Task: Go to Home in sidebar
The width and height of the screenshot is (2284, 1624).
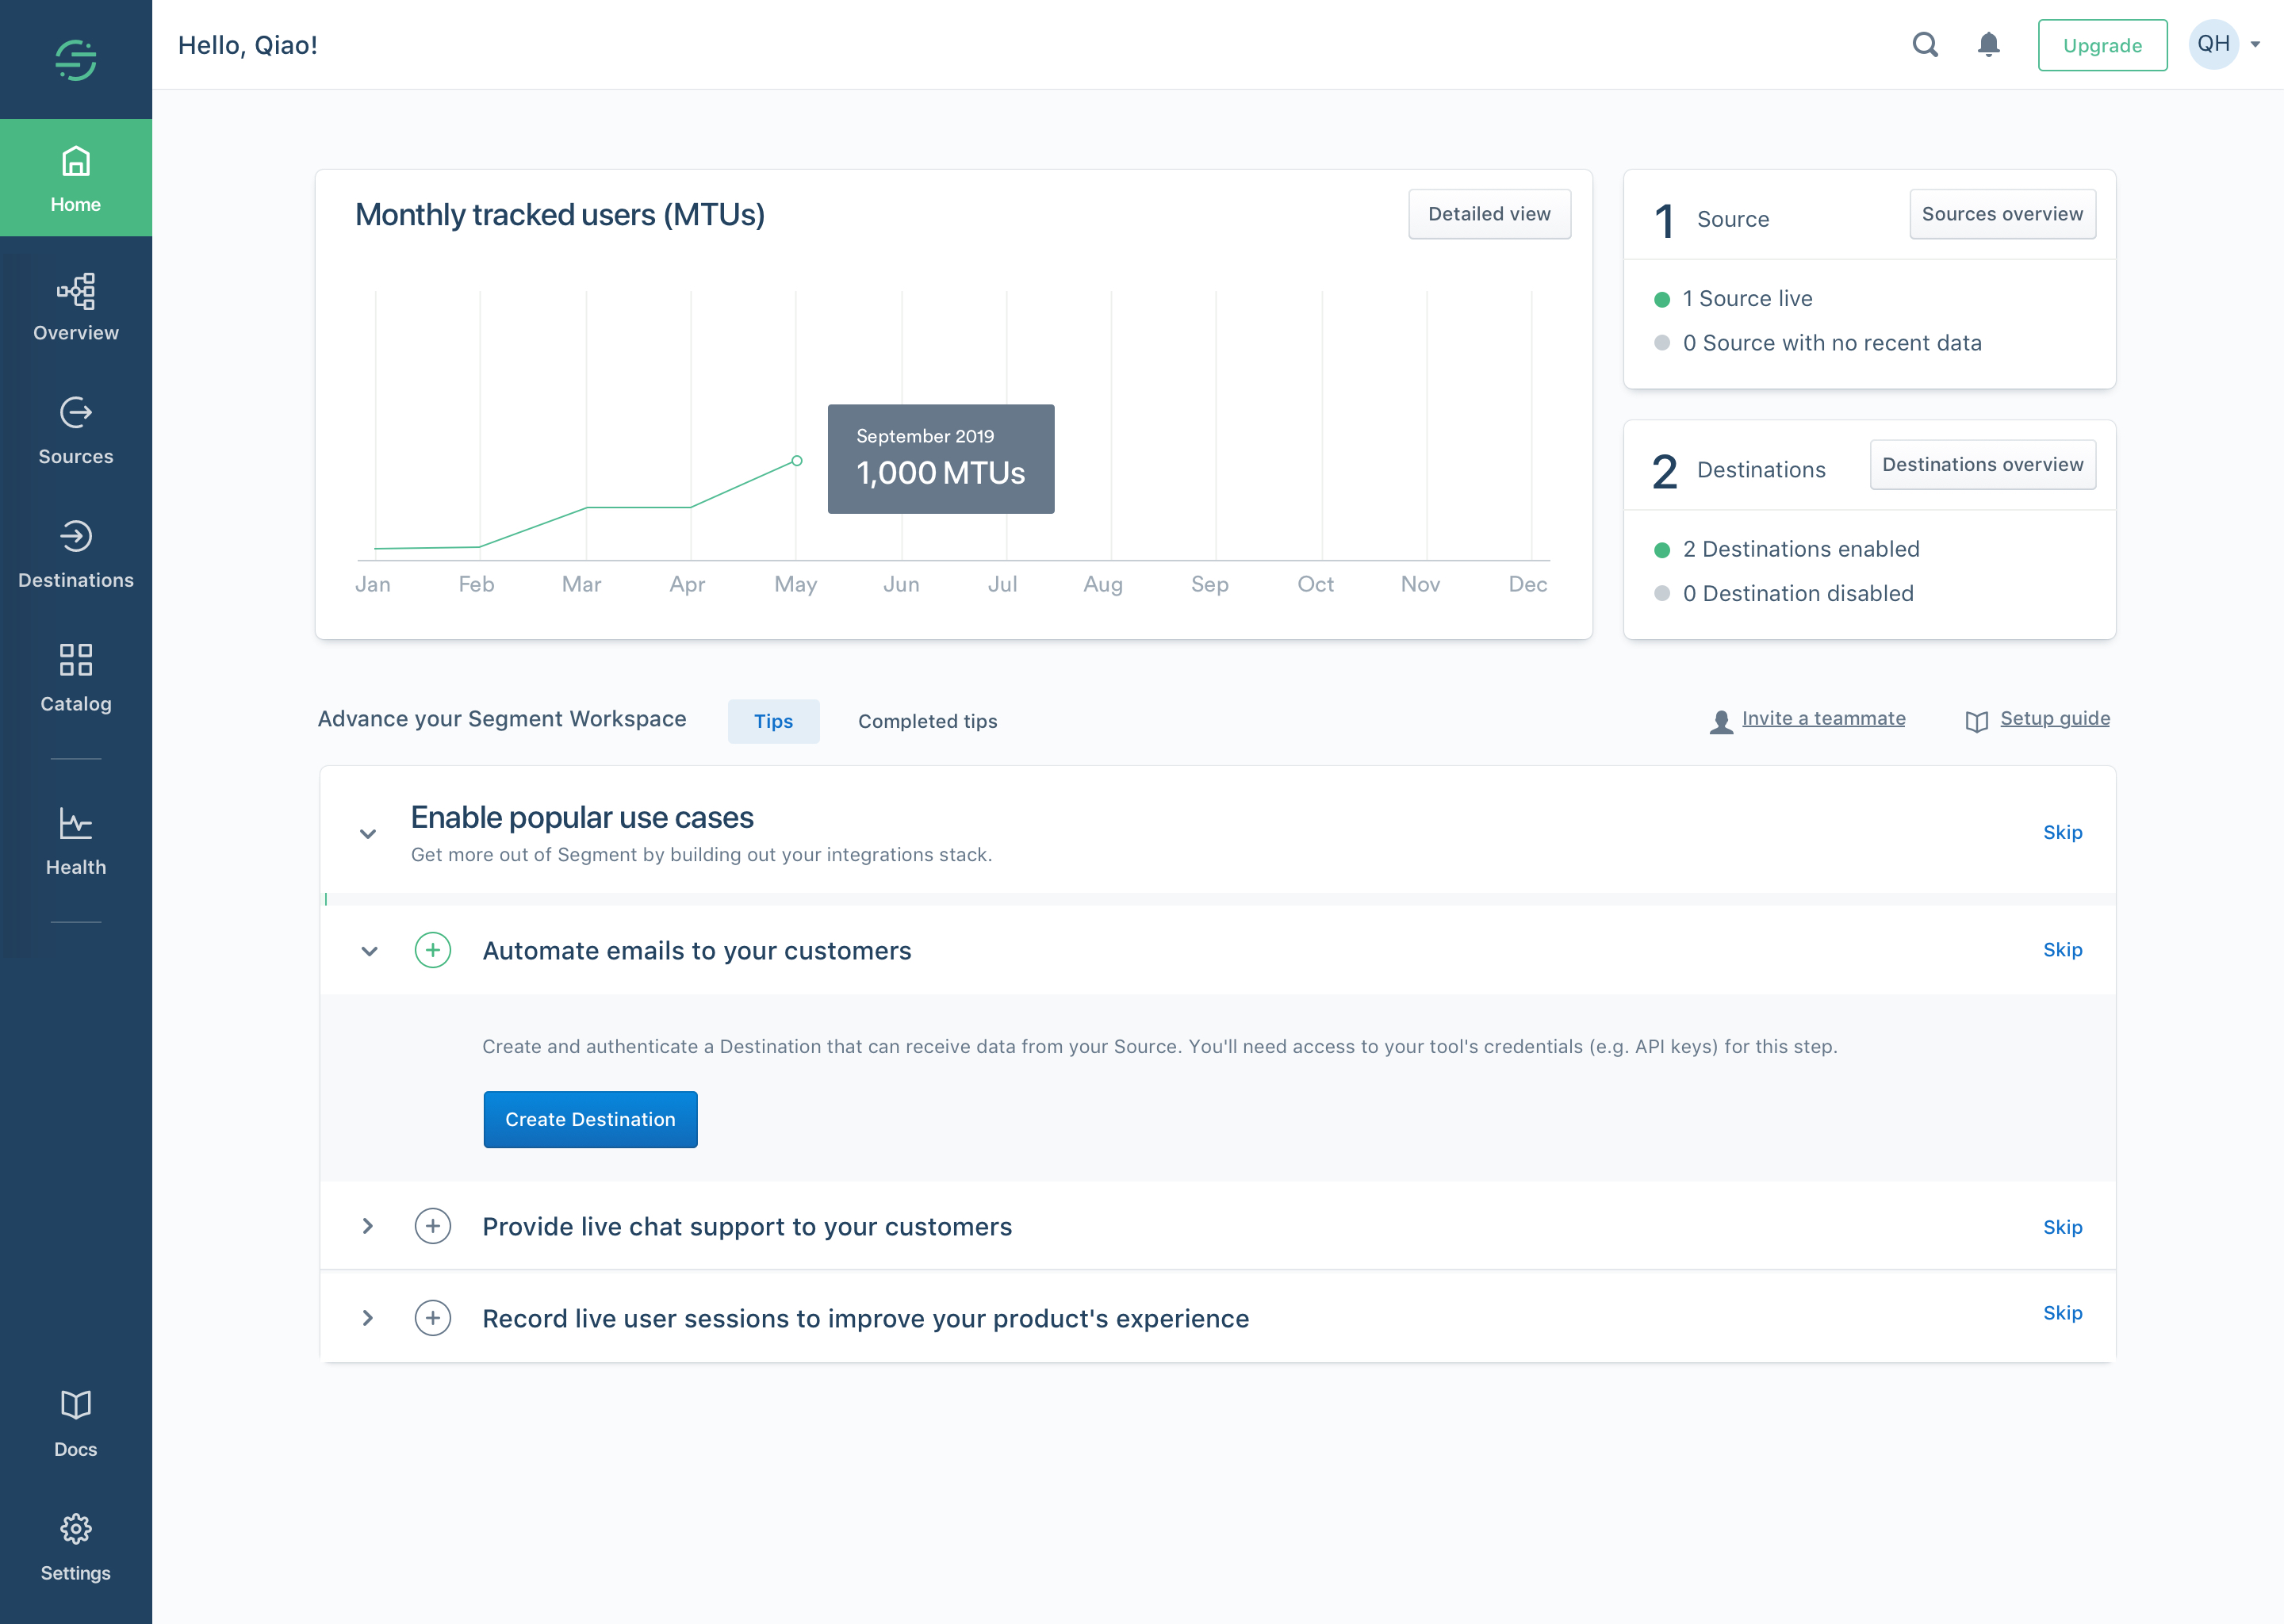Action: pyautogui.click(x=76, y=178)
